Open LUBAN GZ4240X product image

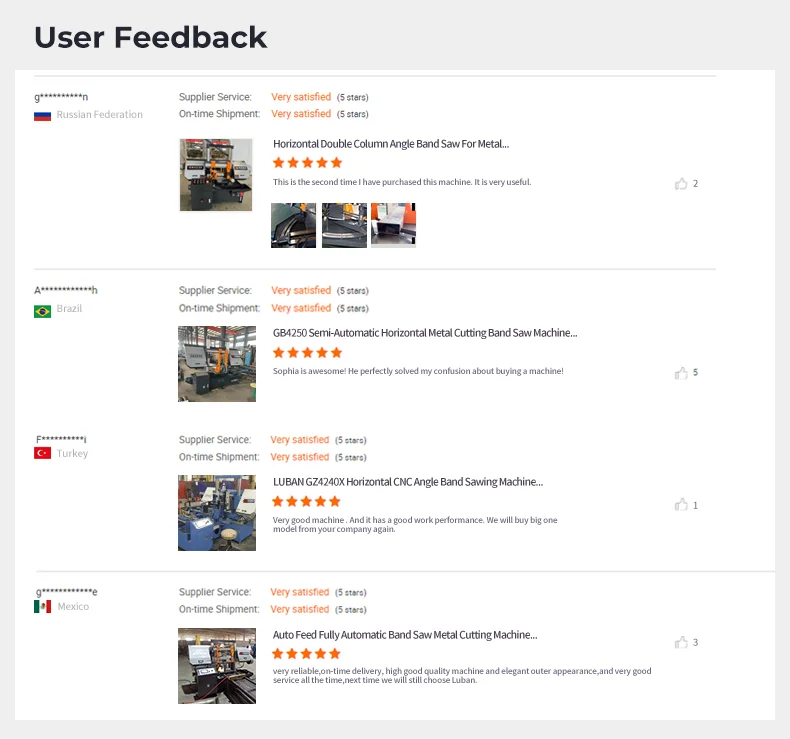coord(217,513)
